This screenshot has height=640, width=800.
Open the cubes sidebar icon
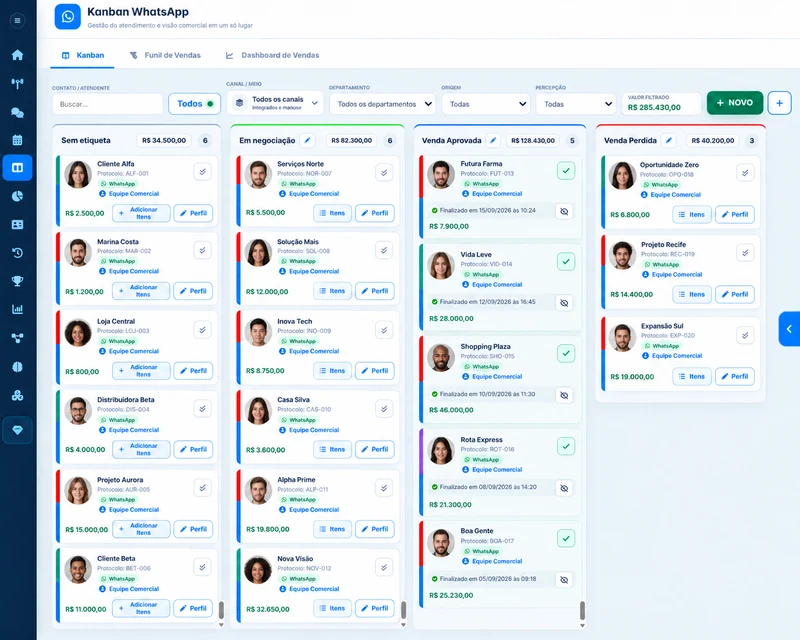(17, 395)
